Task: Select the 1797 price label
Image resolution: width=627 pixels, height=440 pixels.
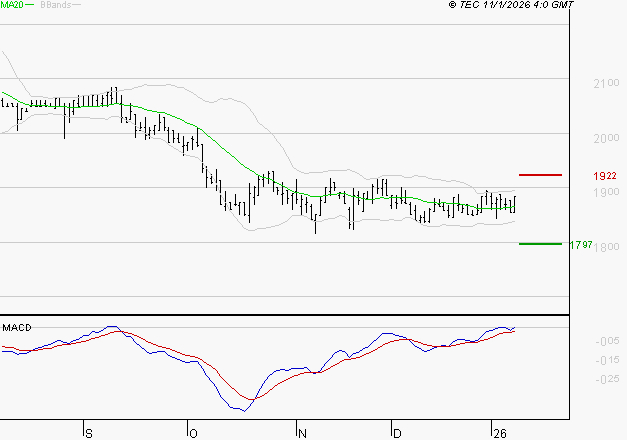Action: point(581,245)
